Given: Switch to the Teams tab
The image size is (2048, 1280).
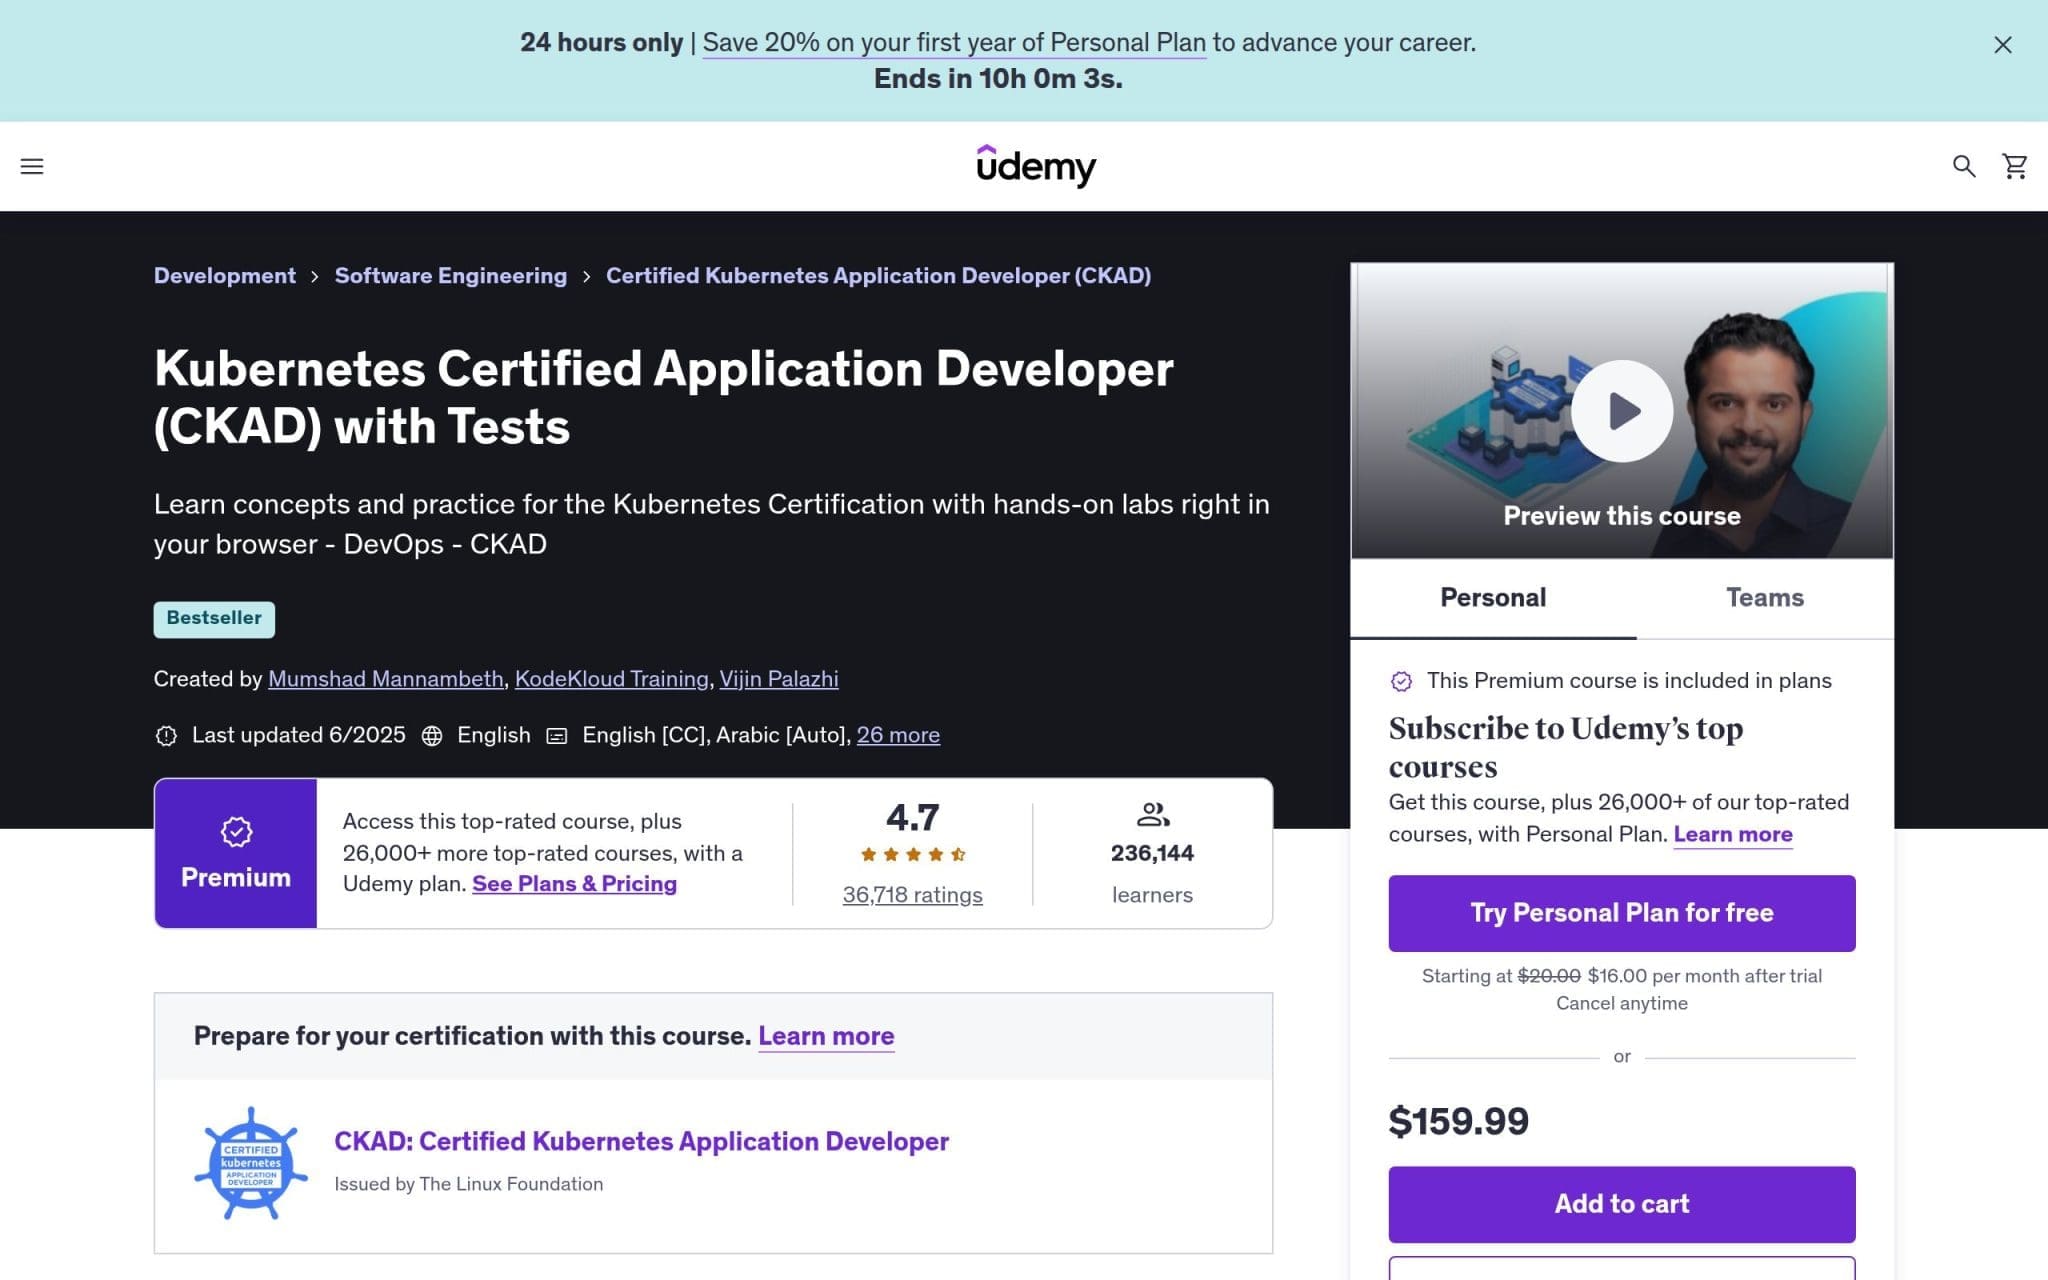Looking at the screenshot, I should click(x=1765, y=597).
